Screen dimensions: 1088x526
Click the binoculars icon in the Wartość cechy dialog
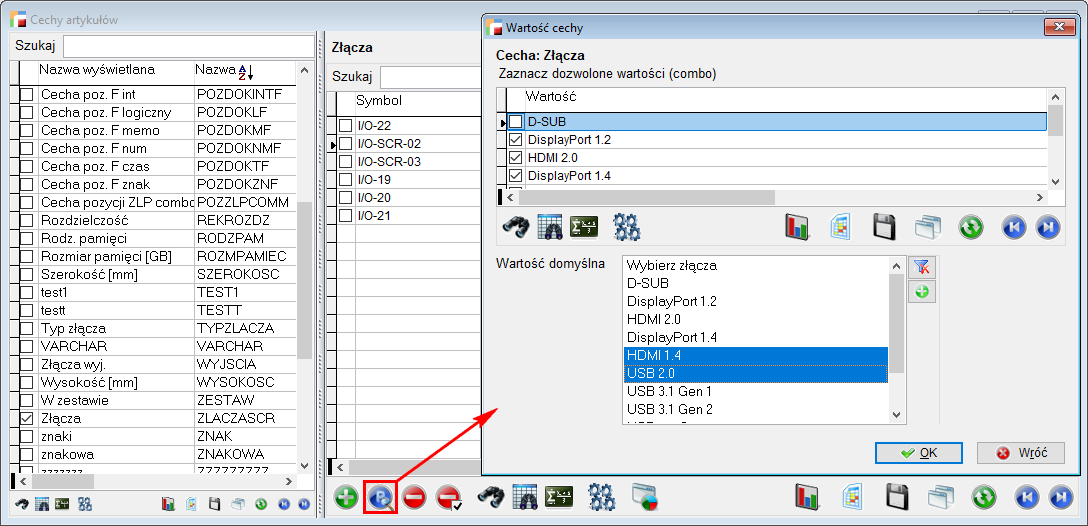click(516, 227)
